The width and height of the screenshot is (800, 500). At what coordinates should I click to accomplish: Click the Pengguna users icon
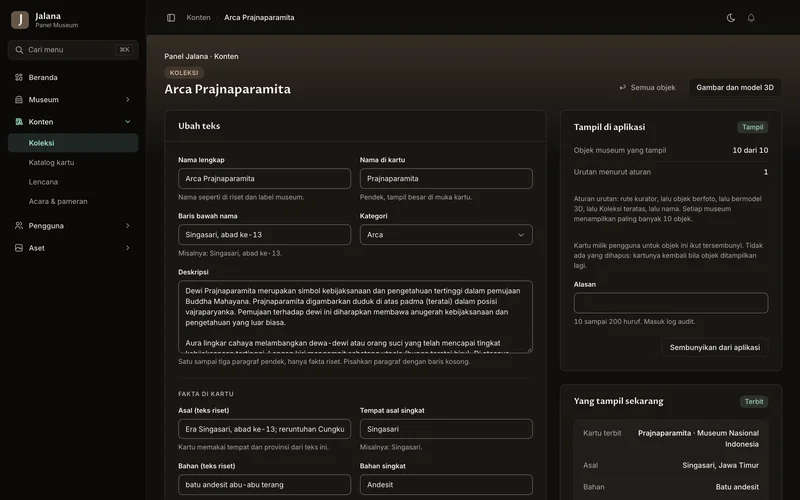click(19, 226)
